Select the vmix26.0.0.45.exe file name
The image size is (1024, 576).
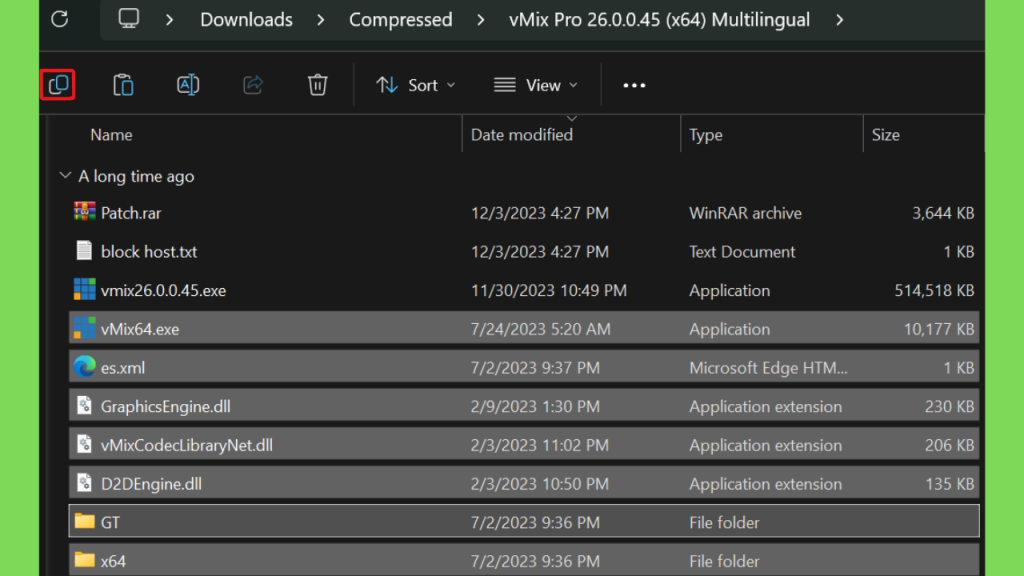[163, 290]
